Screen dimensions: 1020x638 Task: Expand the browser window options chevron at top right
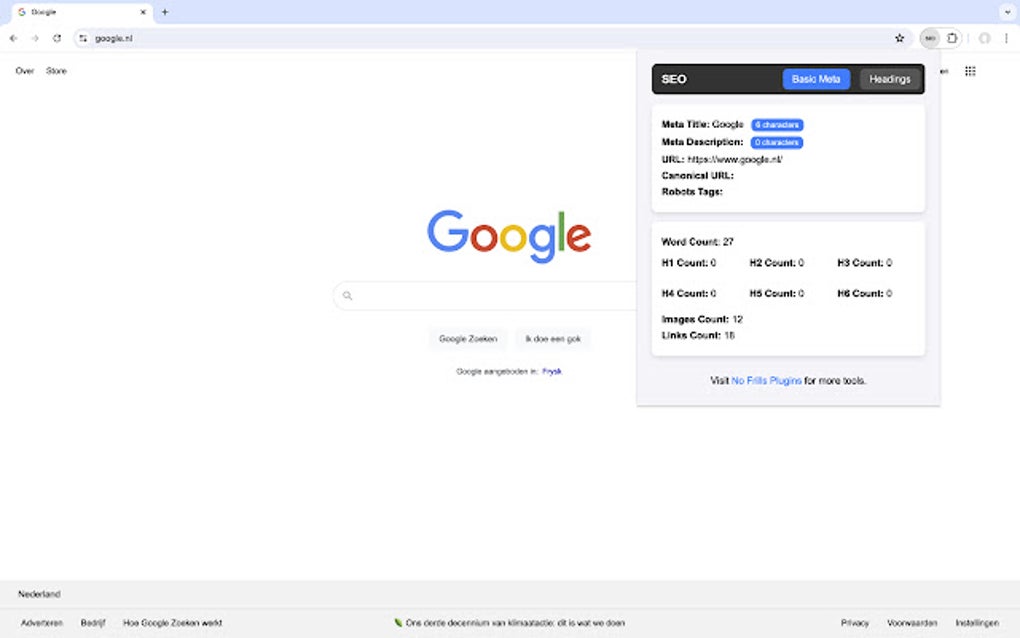(1008, 12)
